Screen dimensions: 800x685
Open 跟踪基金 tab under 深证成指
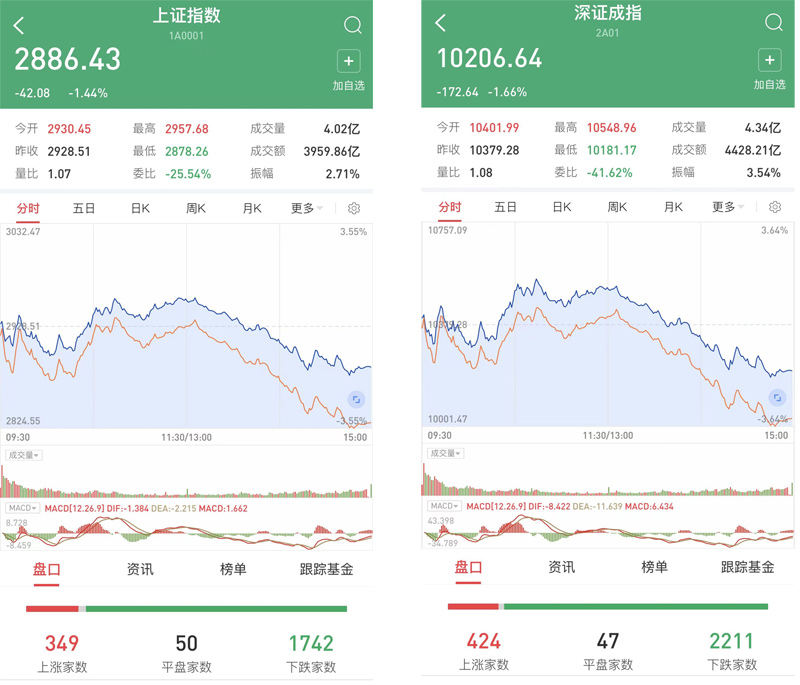click(x=748, y=567)
